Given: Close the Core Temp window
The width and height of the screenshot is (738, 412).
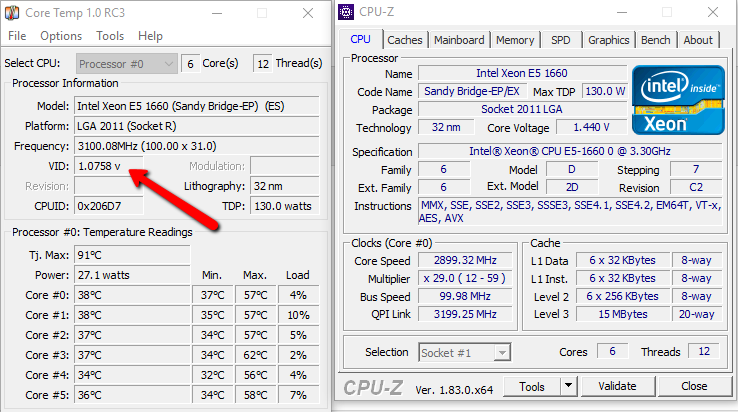Looking at the screenshot, I should [x=308, y=13].
